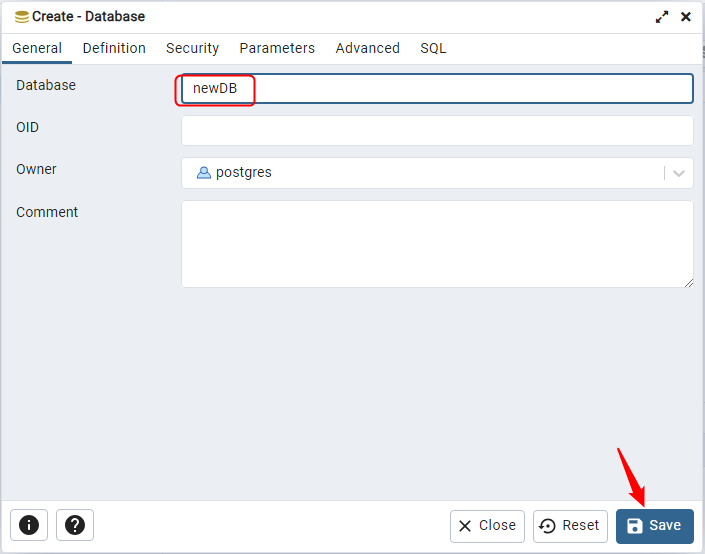Open the Owner combo box showing postgres

(x=437, y=173)
